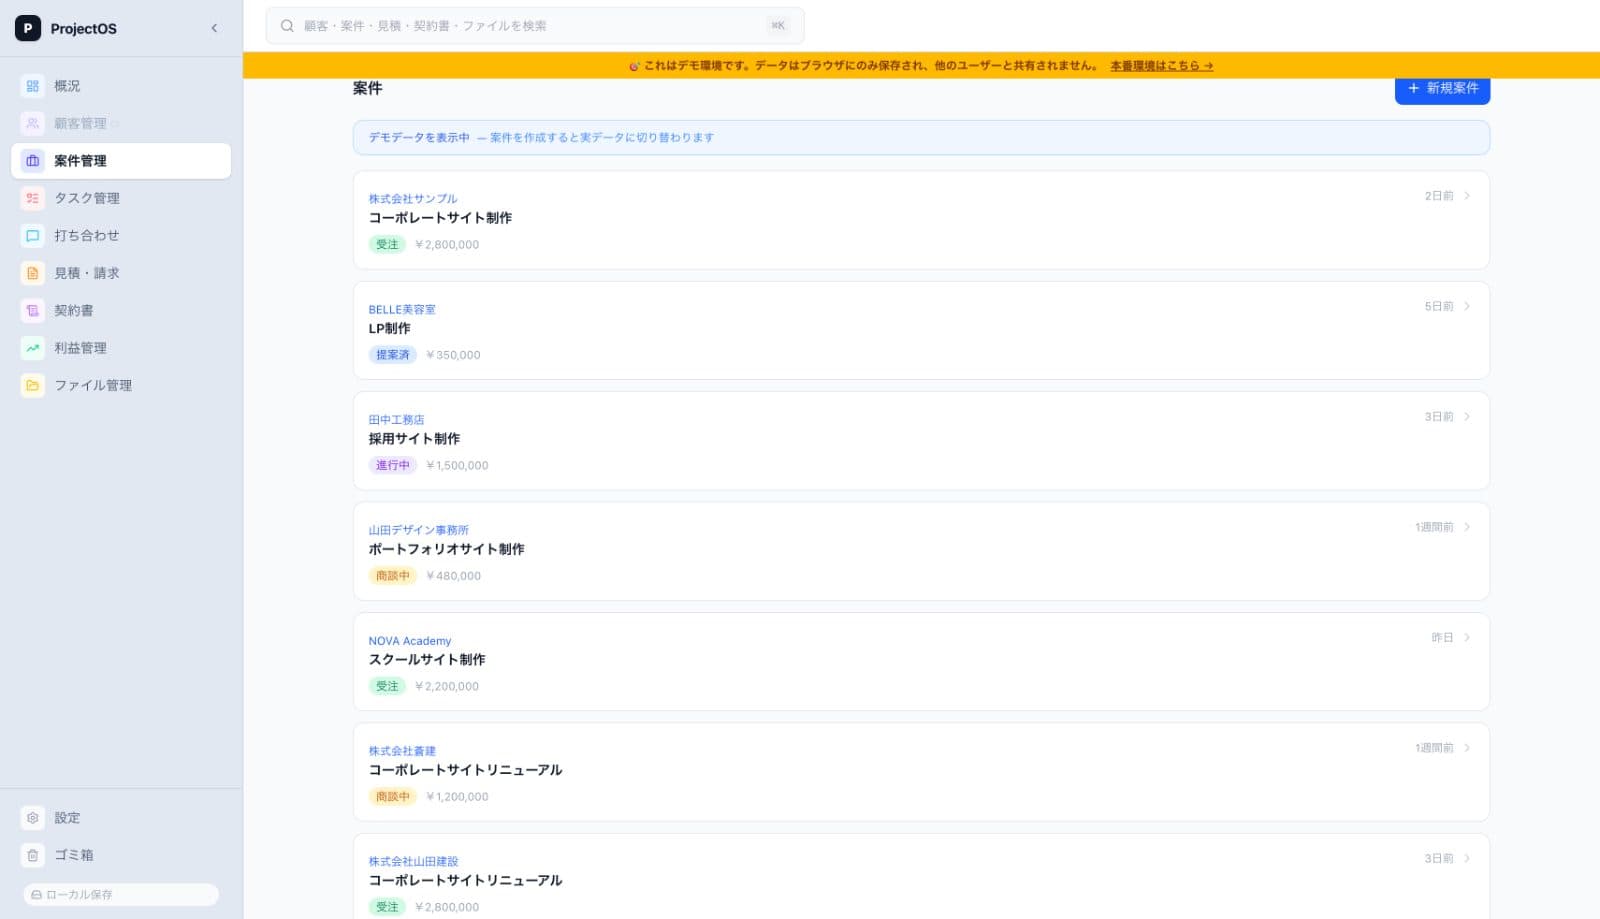
Task: Click client name 株式会社蒼建
Action: (x=402, y=751)
